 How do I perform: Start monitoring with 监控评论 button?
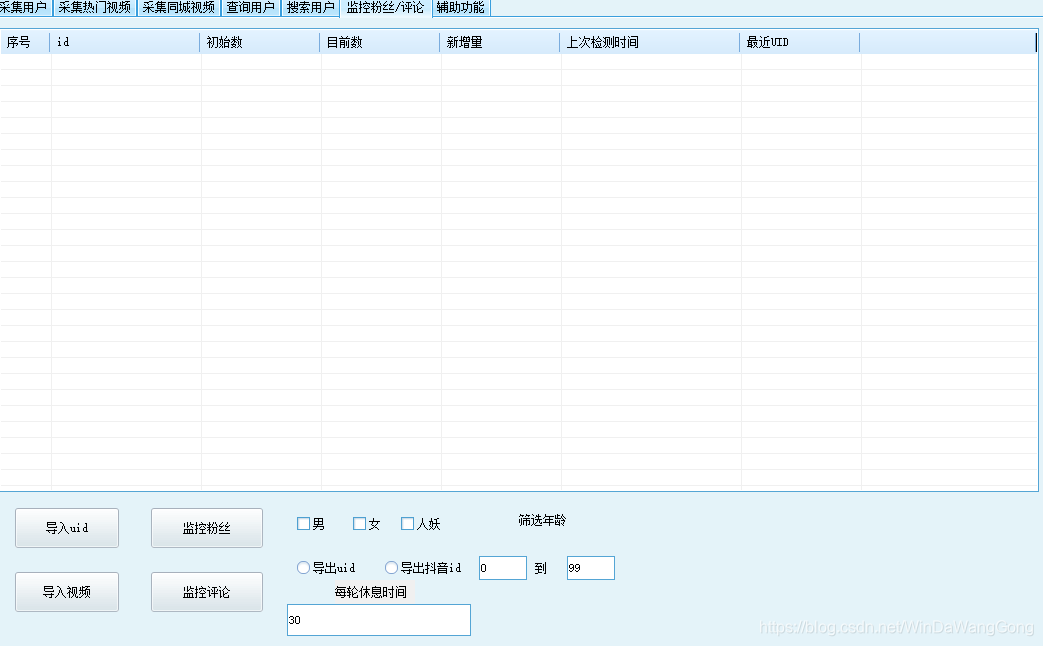click(x=206, y=592)
